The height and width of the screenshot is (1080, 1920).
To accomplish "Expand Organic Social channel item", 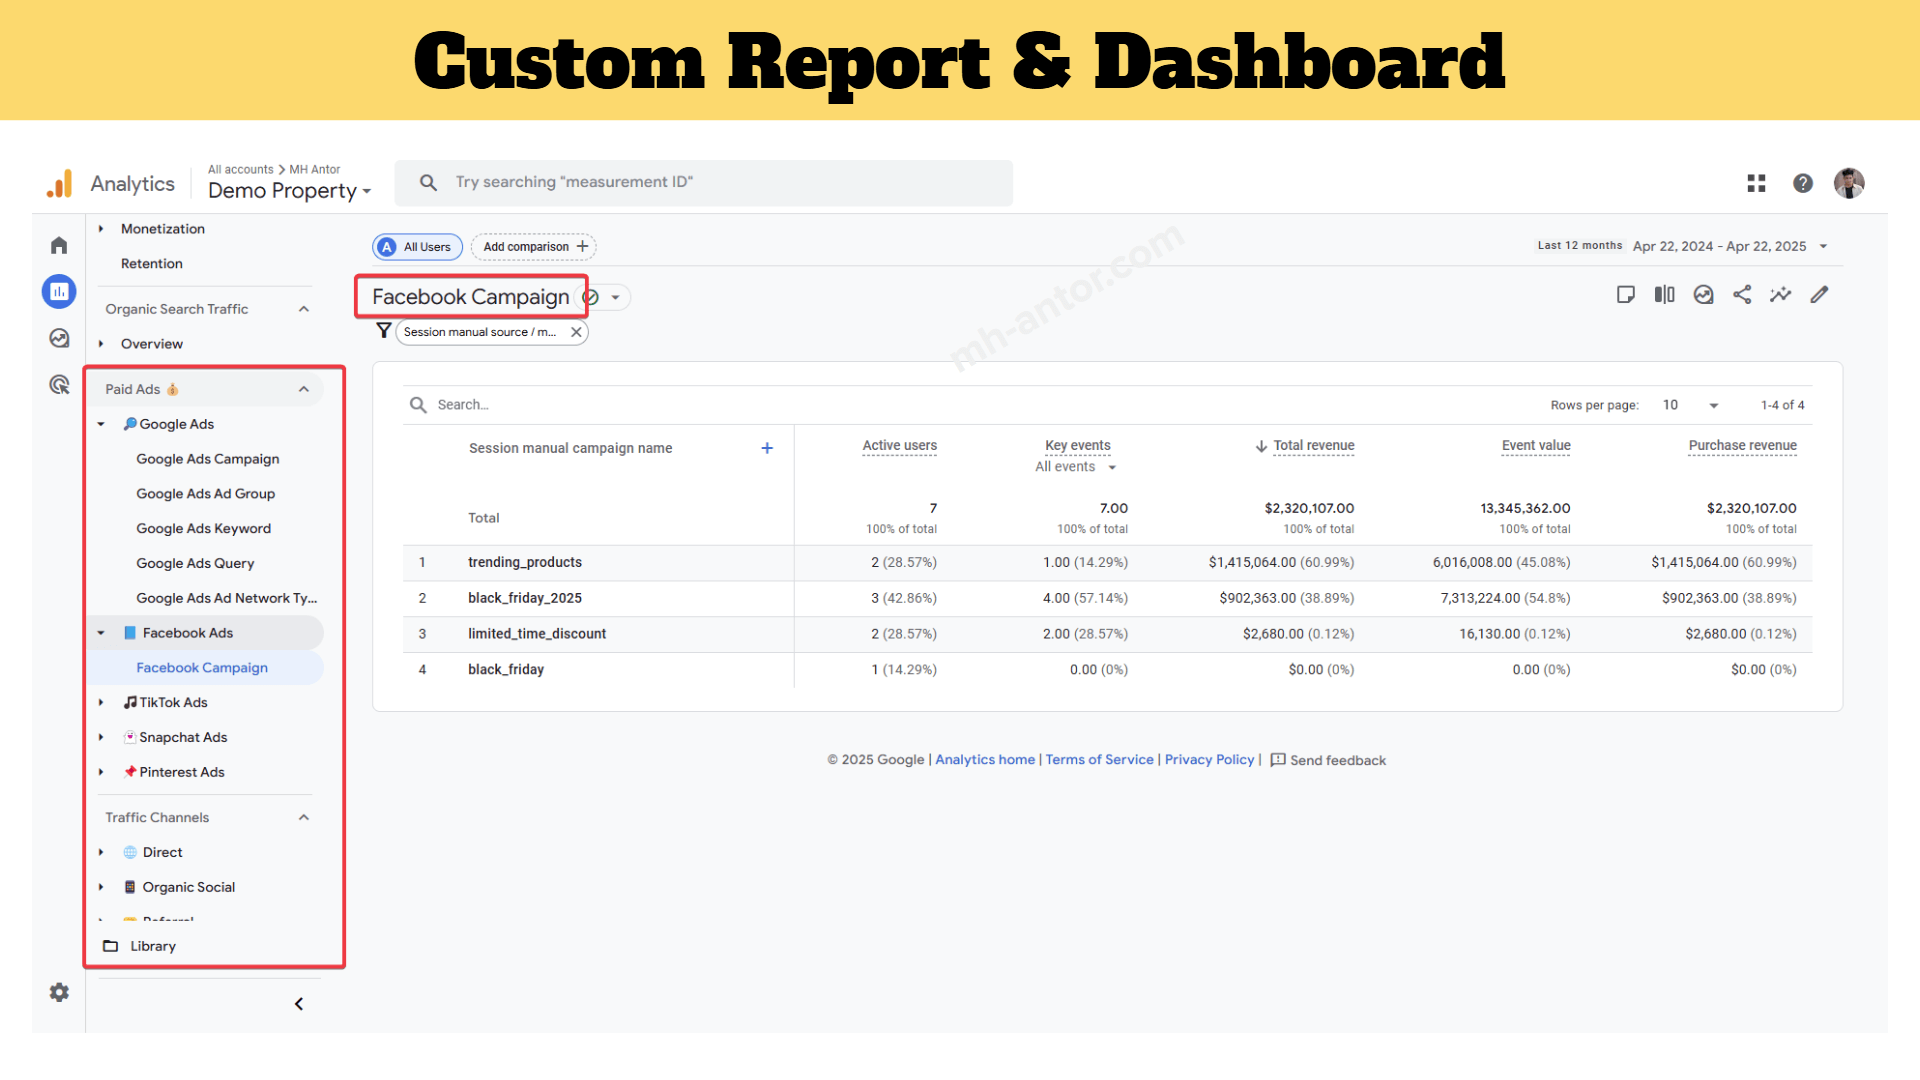I will tap(101, 887).
